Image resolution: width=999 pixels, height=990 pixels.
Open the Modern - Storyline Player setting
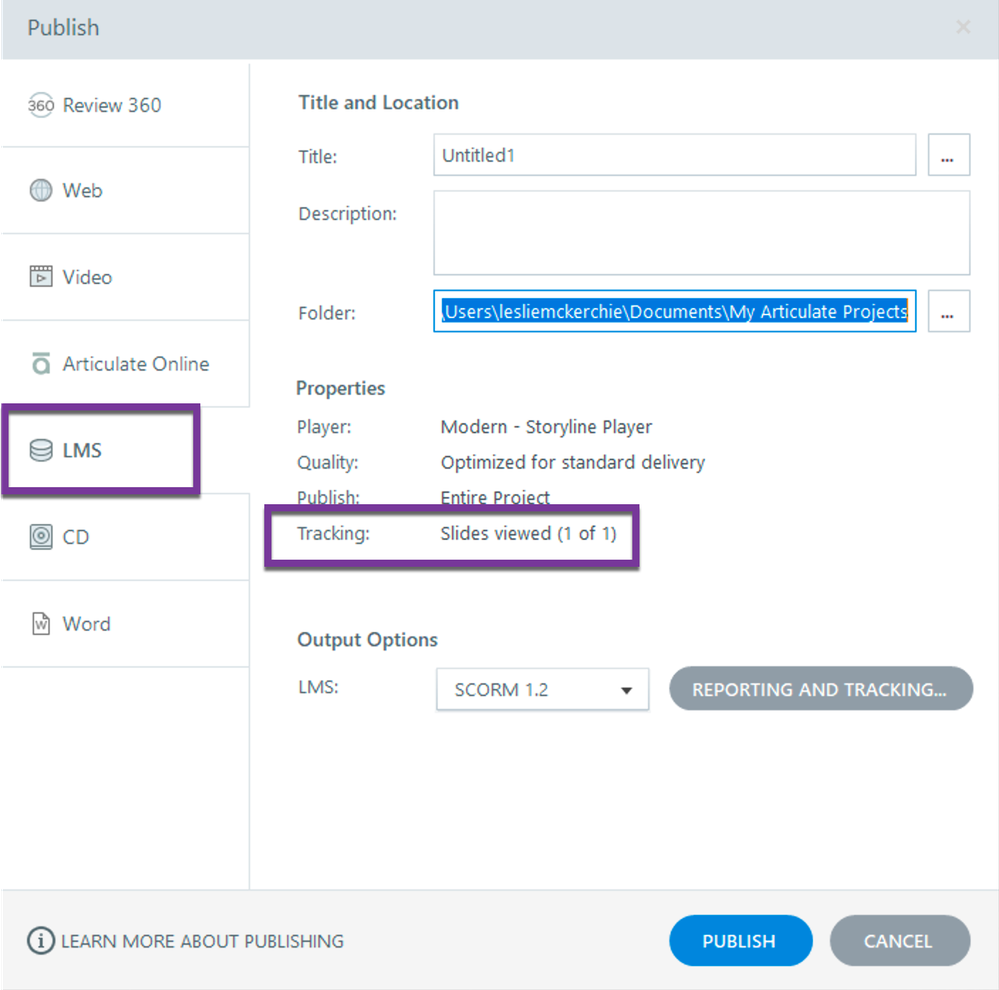click(546, 427)
